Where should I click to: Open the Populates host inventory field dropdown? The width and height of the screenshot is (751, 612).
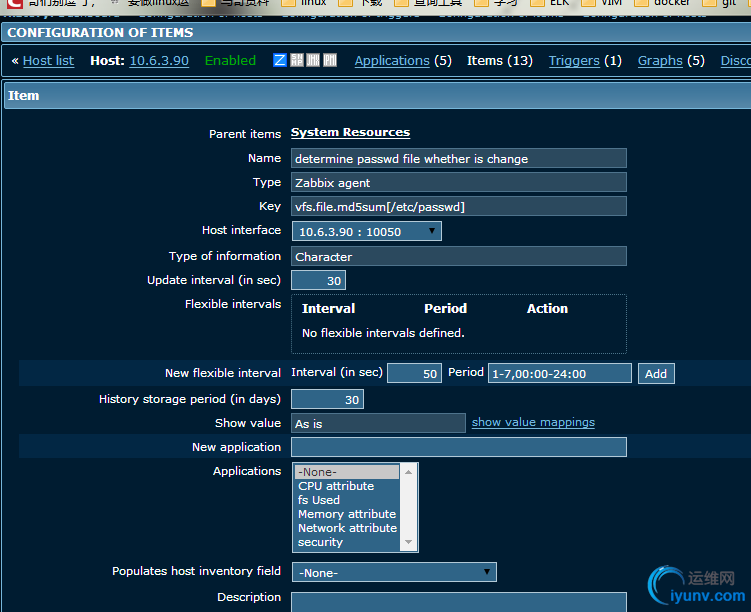click(394, 572)
